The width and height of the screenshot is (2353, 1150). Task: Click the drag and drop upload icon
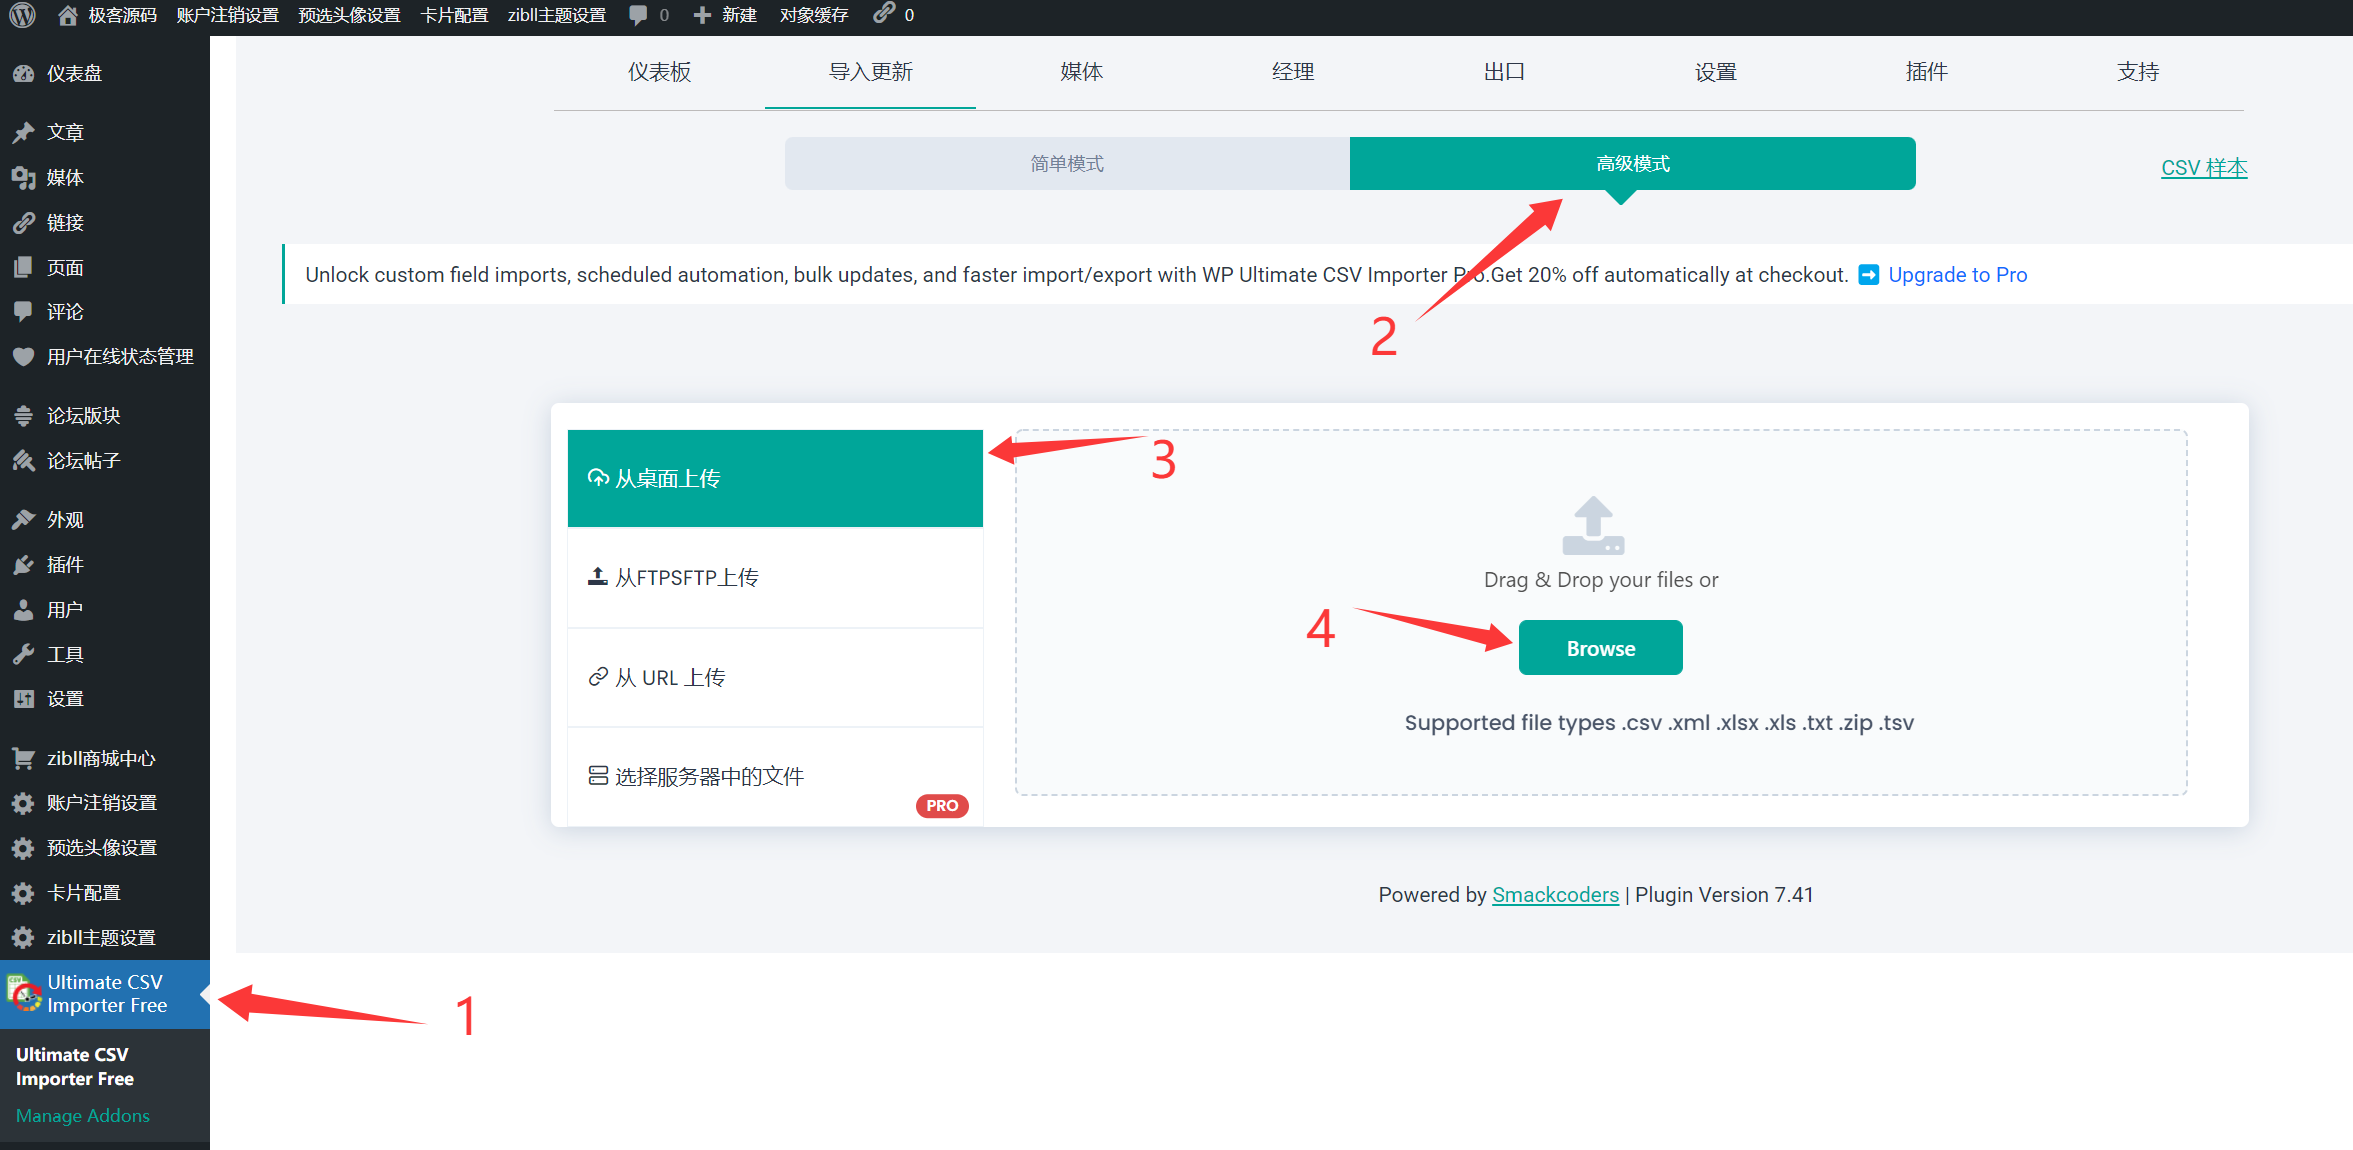coord(1593,525)
